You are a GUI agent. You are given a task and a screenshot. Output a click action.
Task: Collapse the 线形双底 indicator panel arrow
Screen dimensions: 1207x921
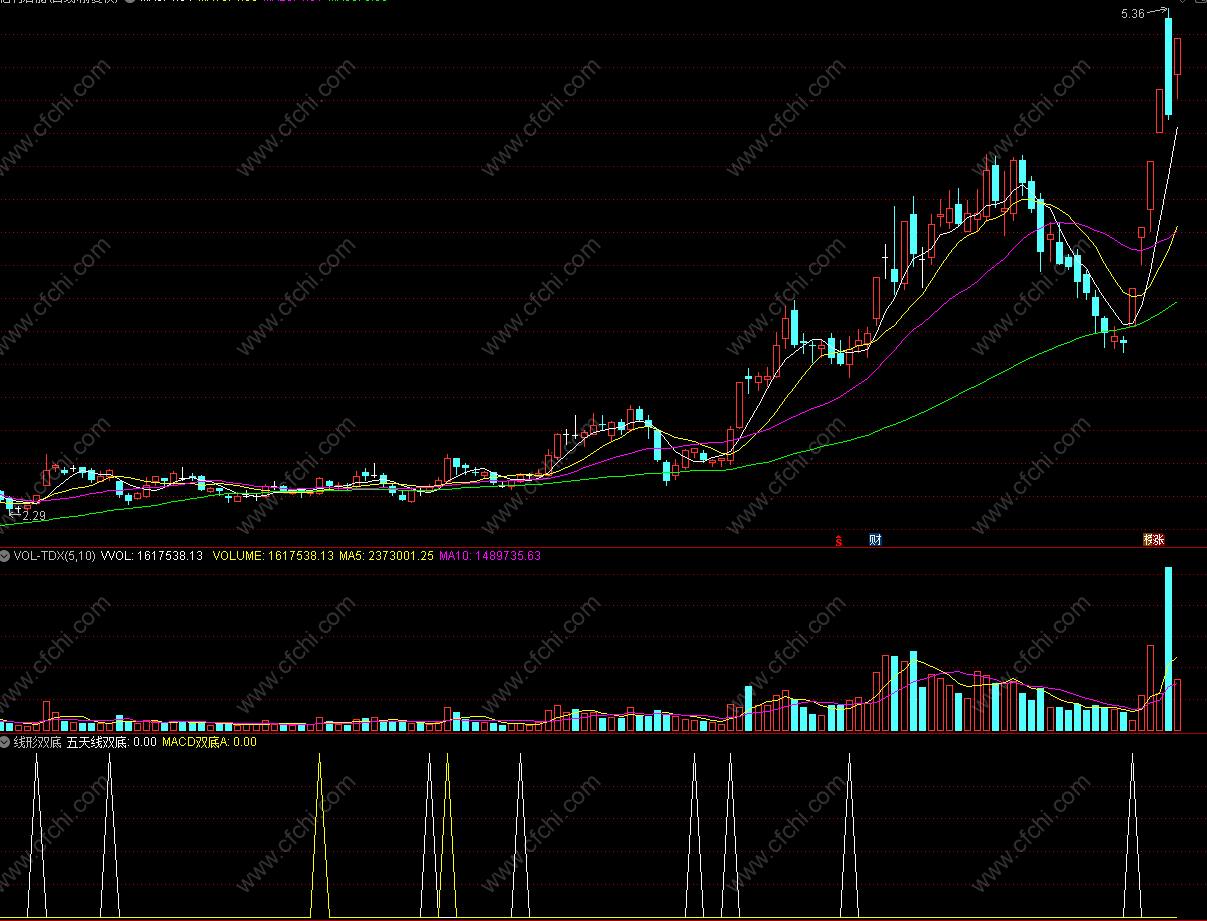pos(5,742)
